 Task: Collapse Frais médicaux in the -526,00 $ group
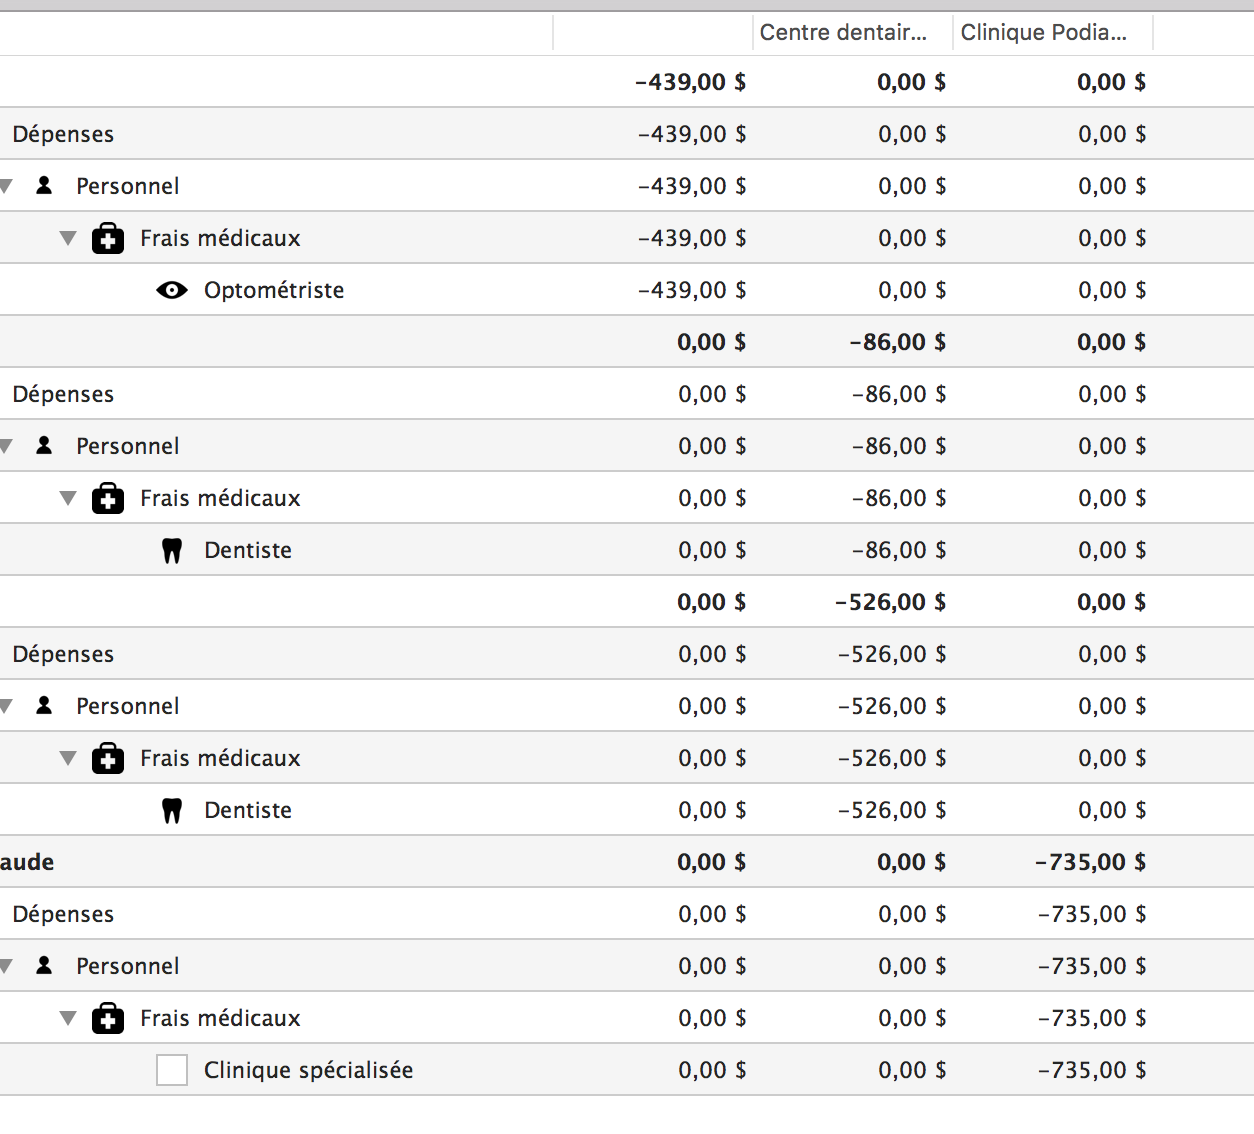click(x=68, y=758)
